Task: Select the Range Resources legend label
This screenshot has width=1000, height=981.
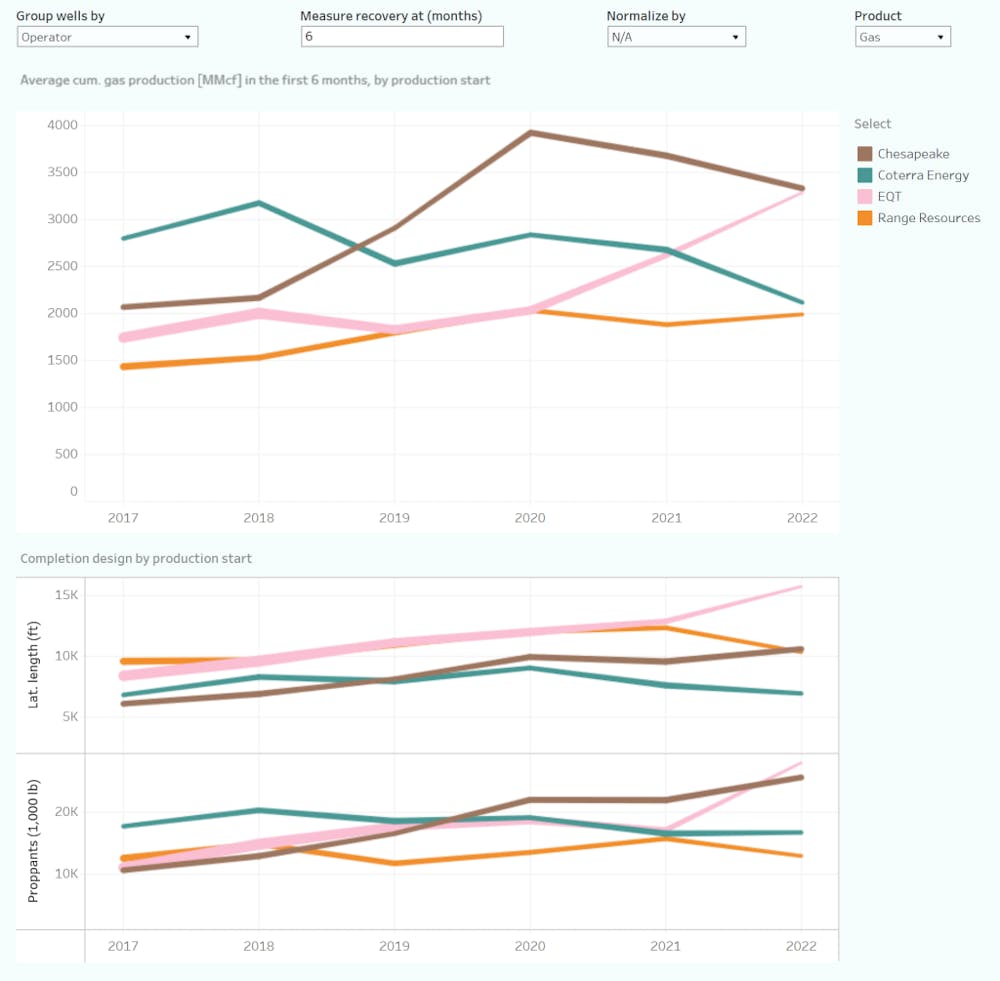Action: 929,218
